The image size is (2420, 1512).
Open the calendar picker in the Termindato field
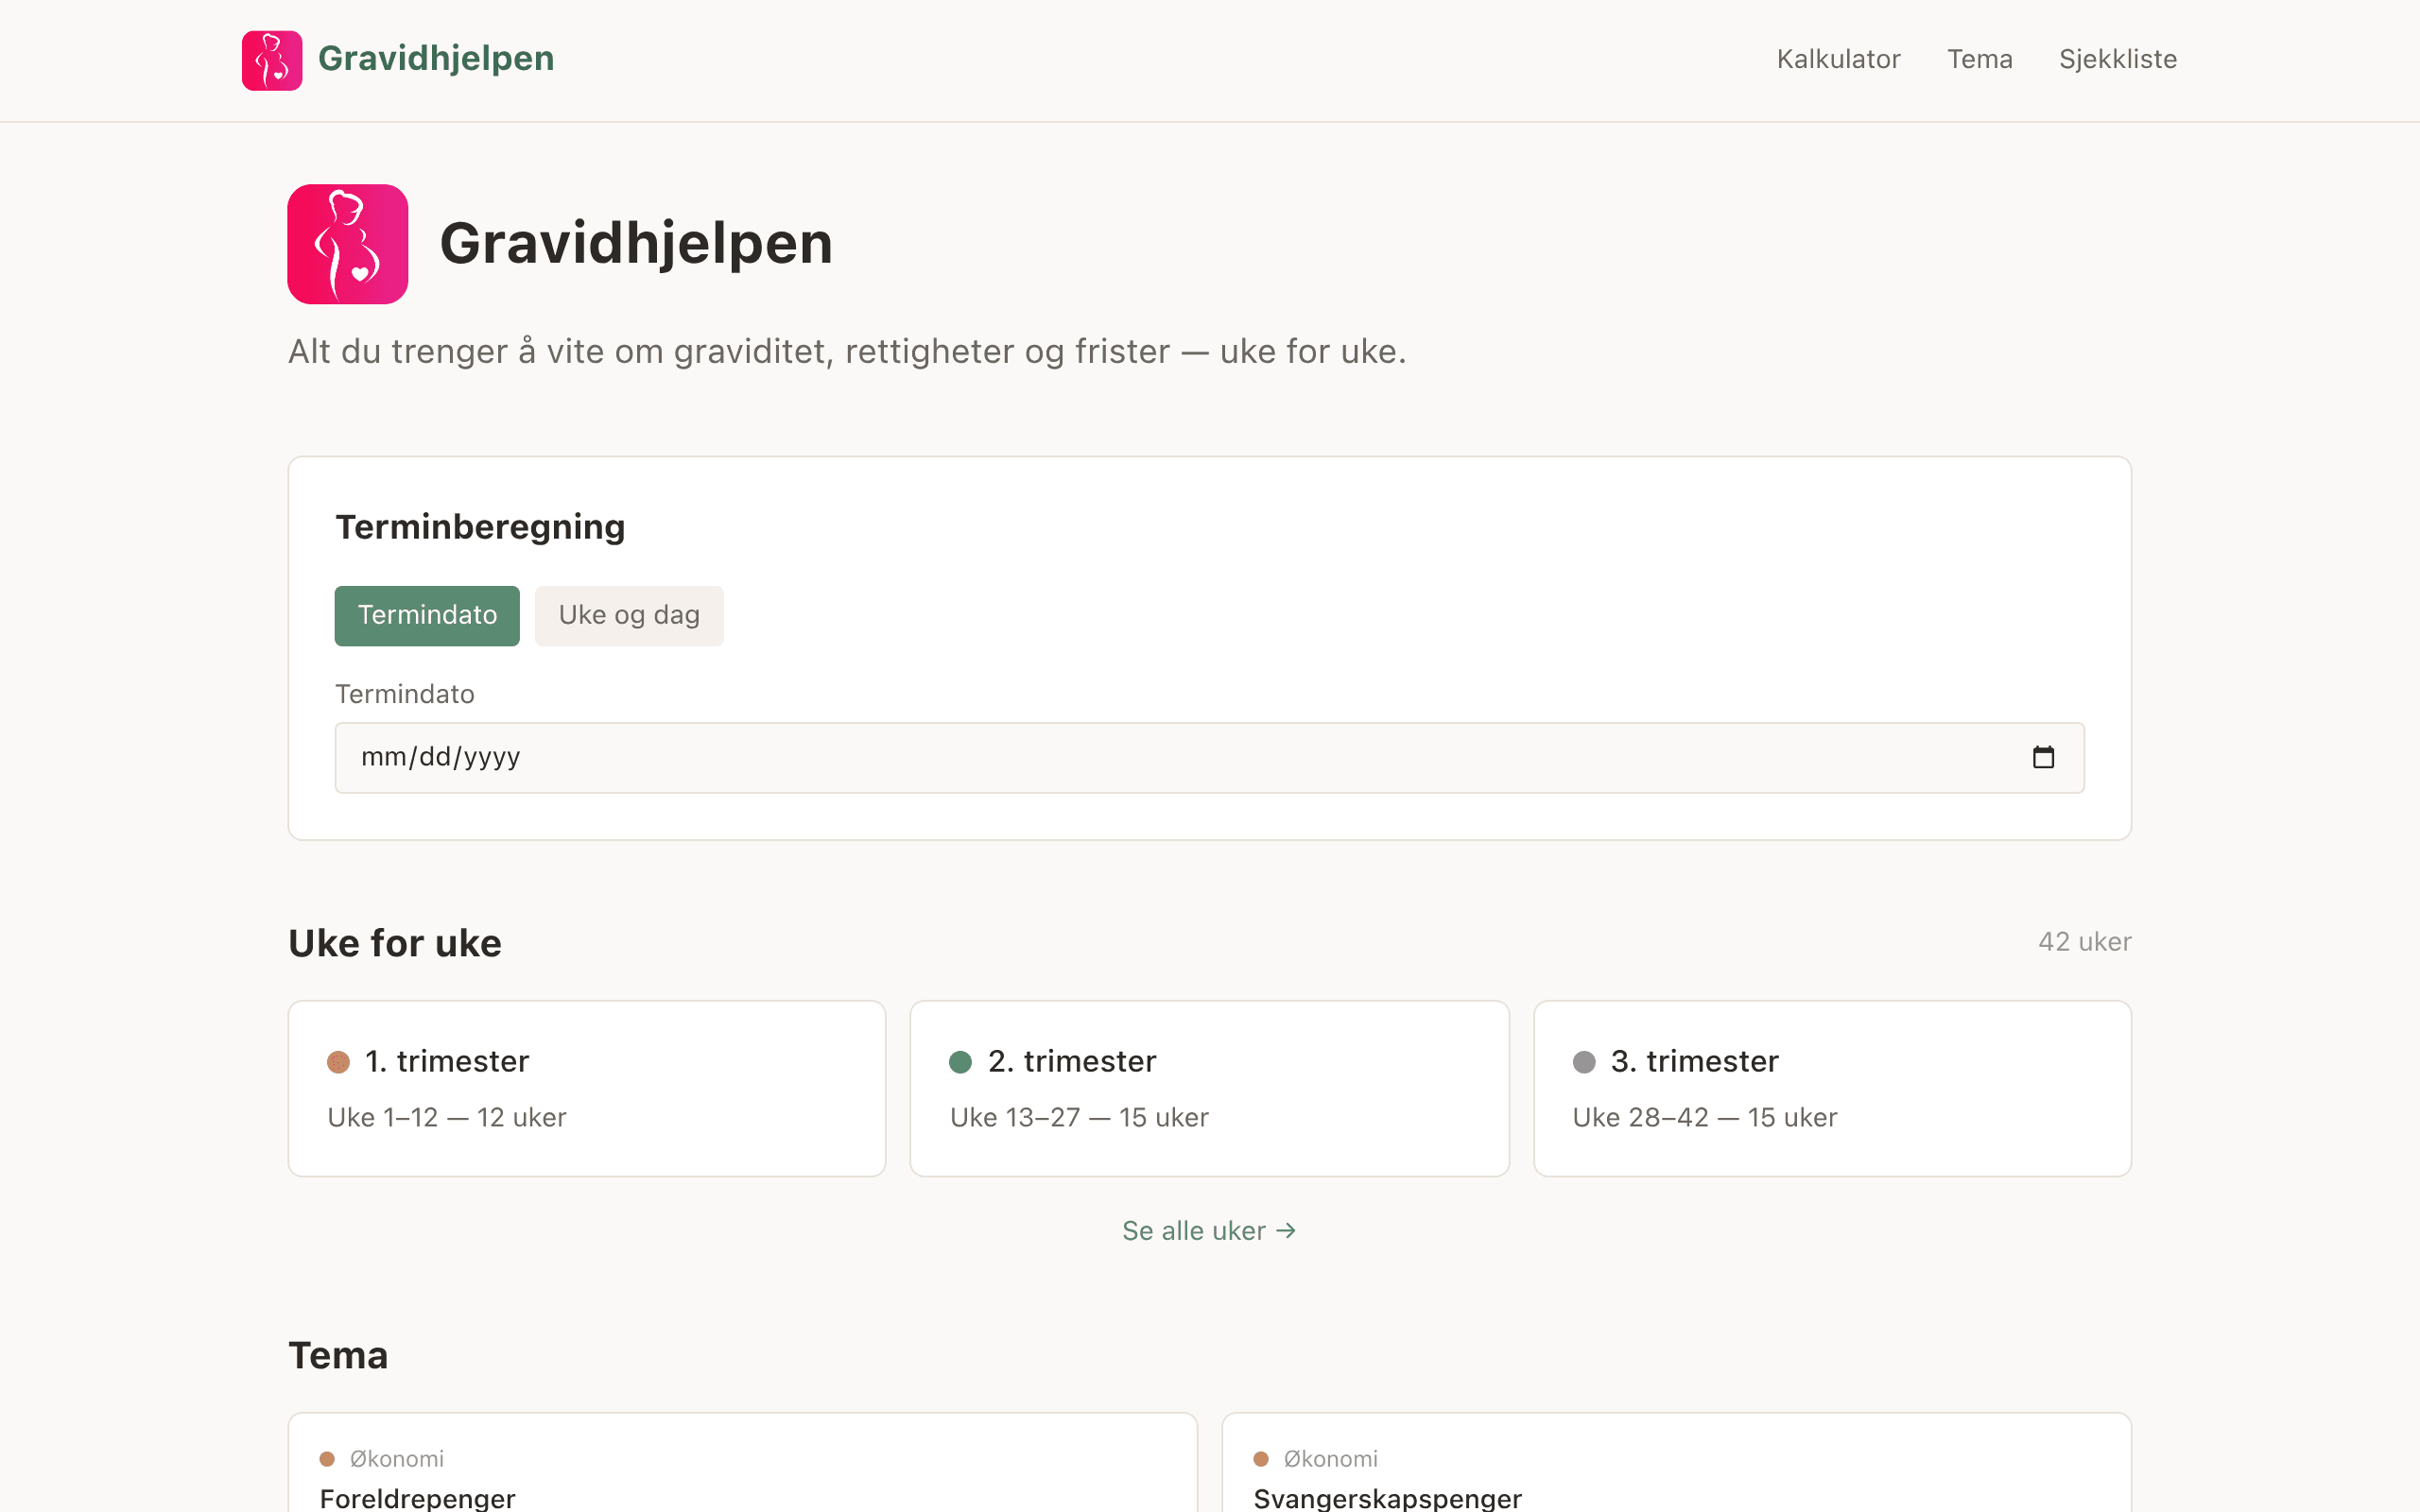pyautogui.click(x=2044, y=757)
